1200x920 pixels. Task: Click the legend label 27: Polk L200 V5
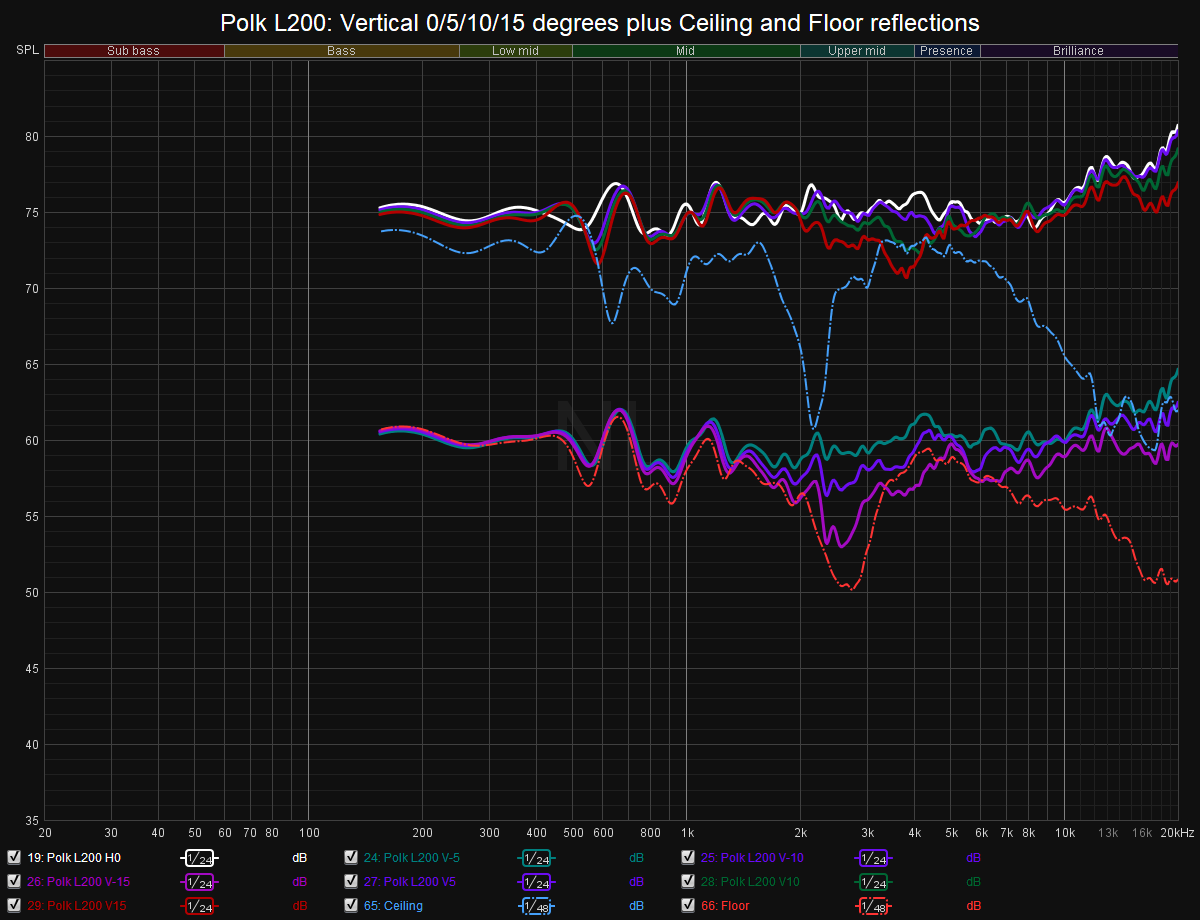[410, 881]
